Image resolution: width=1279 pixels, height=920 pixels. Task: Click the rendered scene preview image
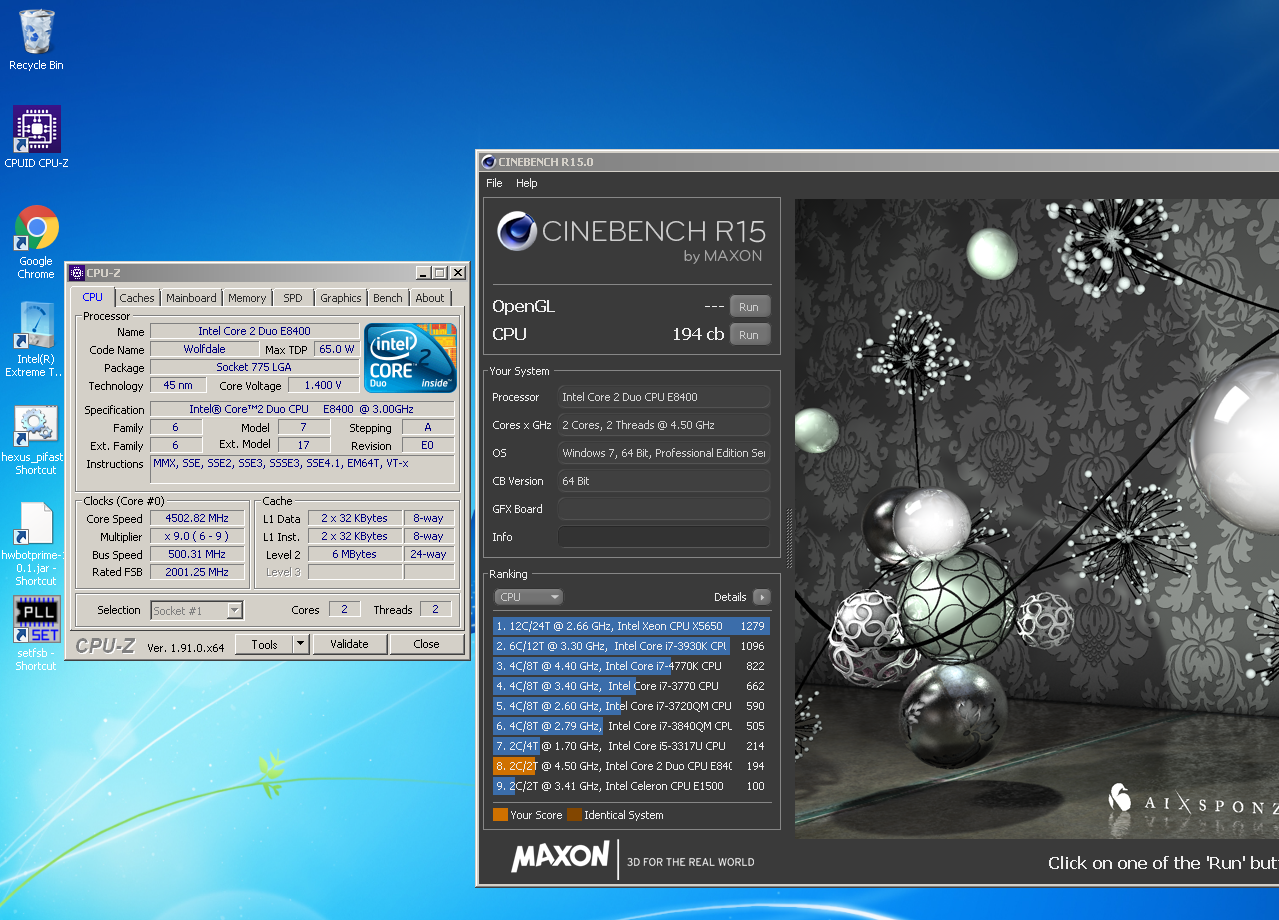click(1036, 518)
